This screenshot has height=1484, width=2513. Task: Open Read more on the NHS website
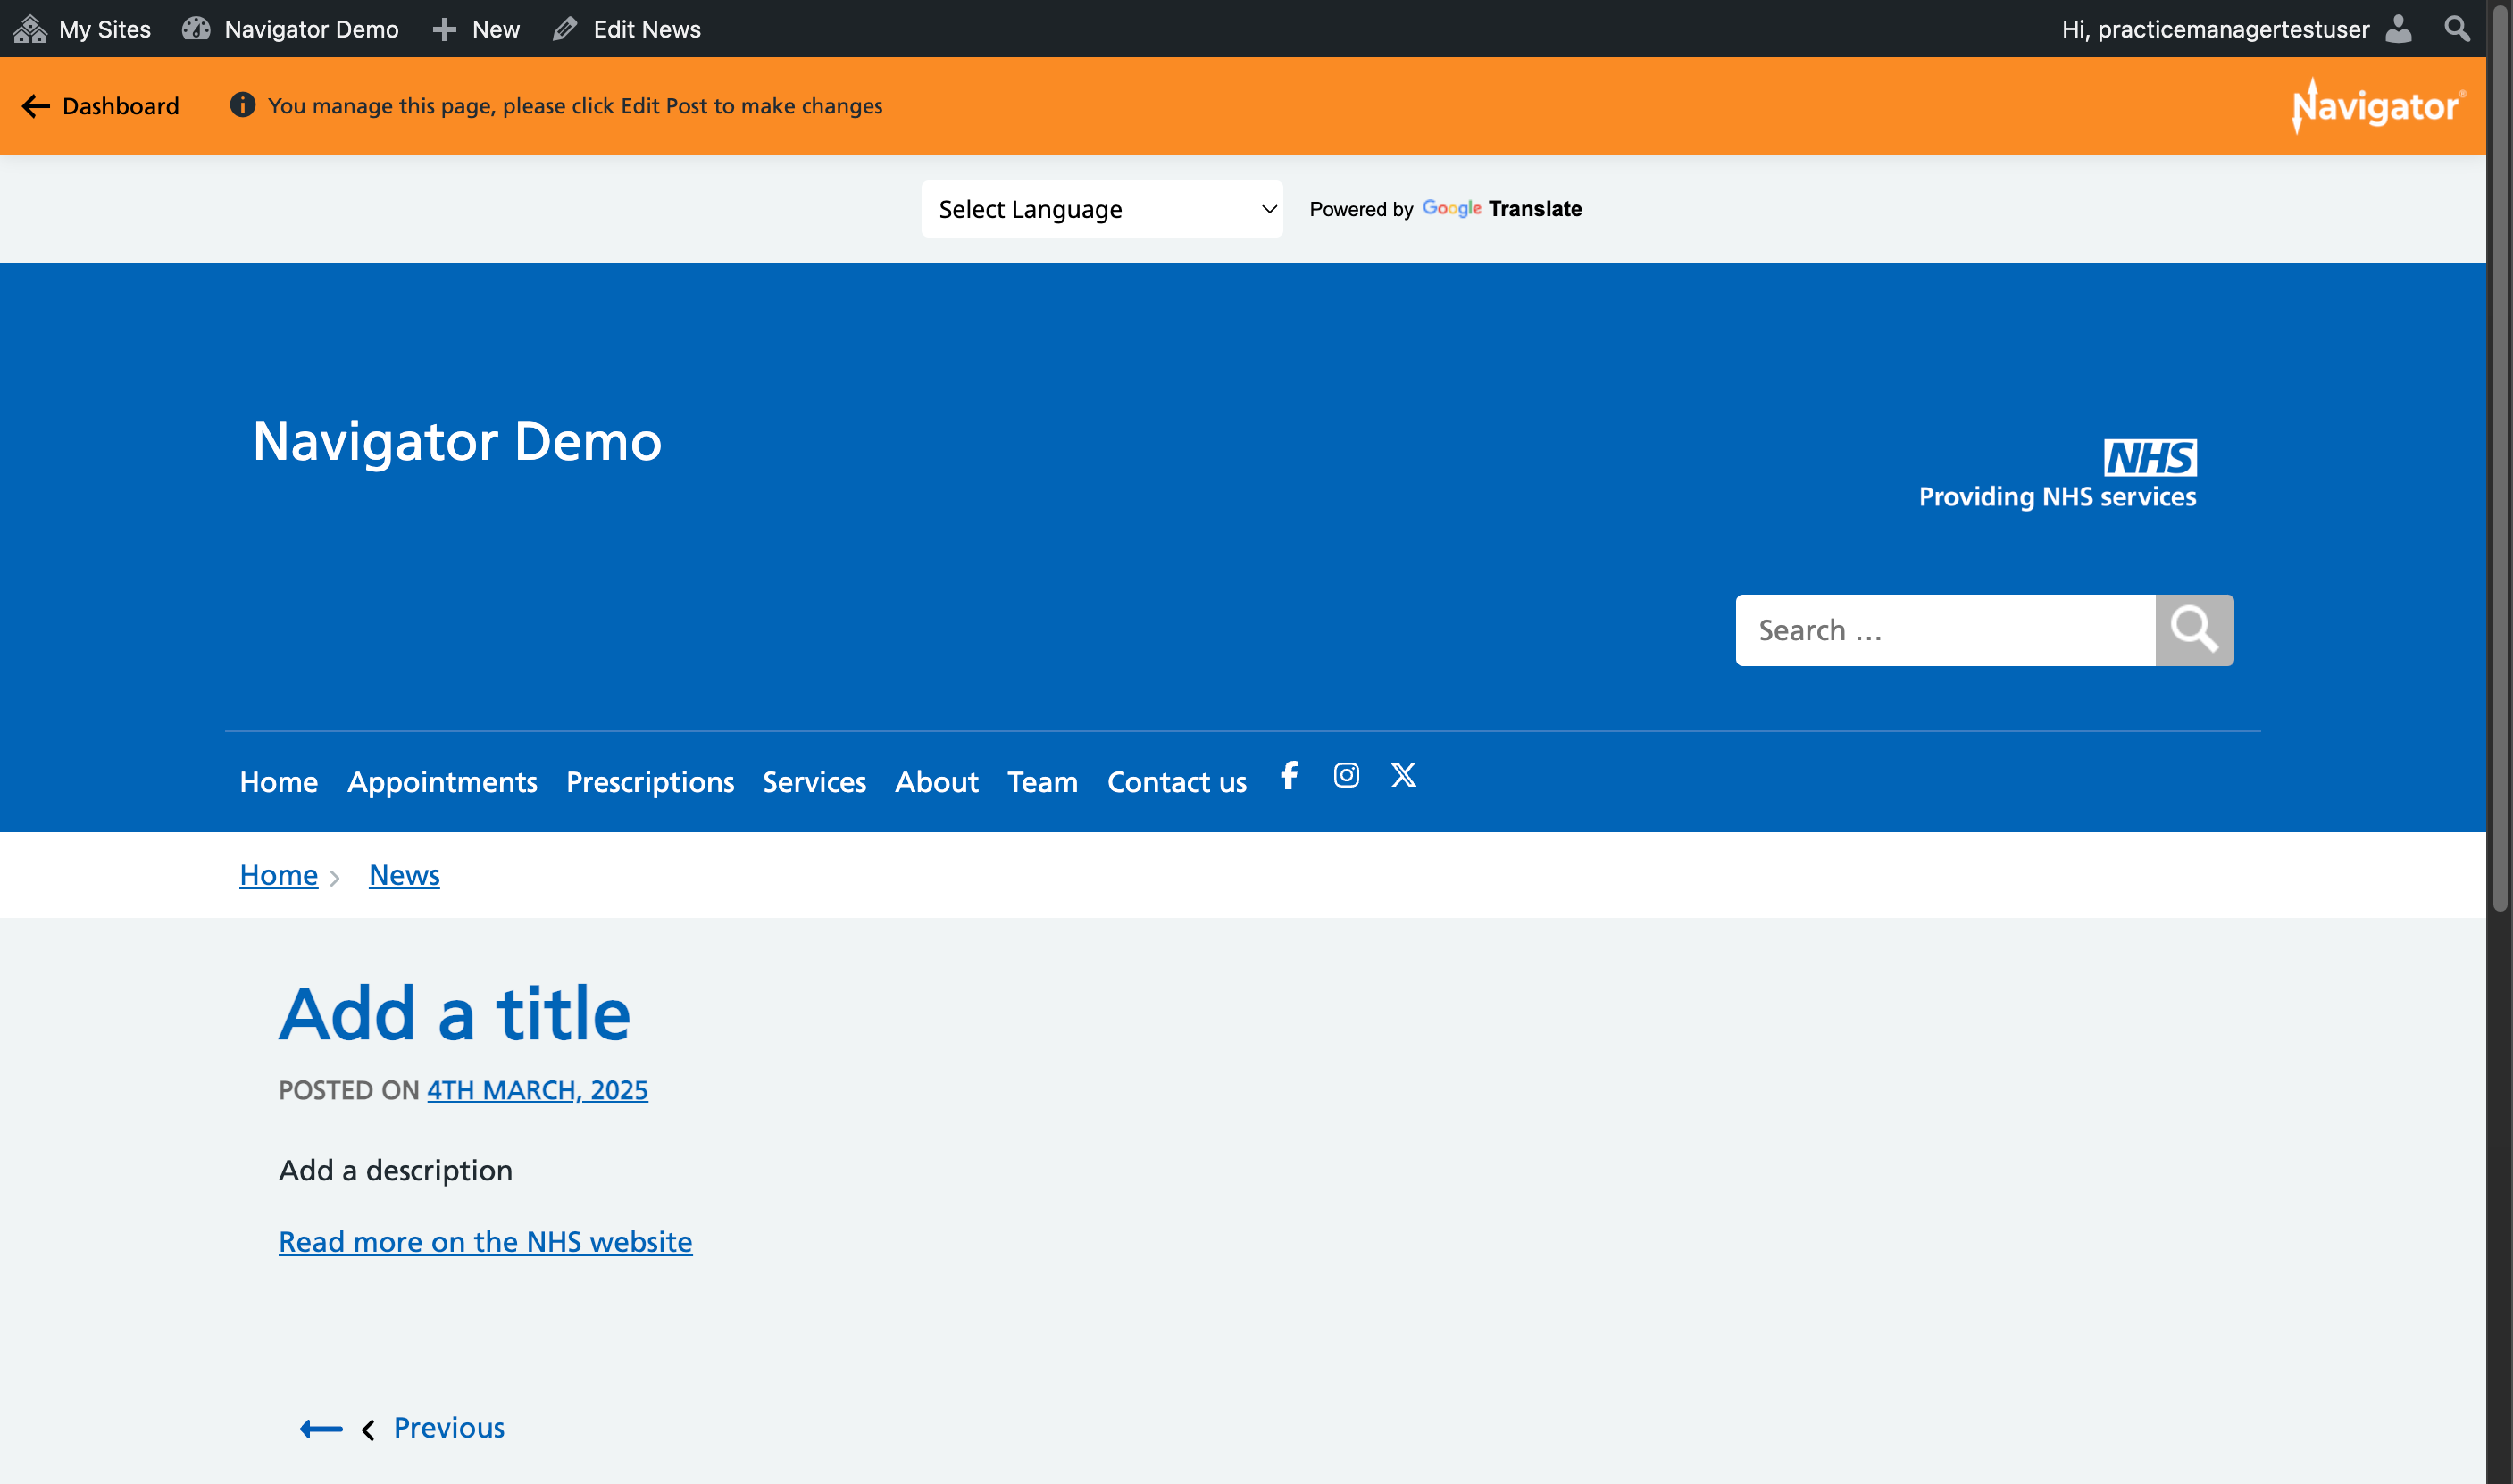point(485,1241)
